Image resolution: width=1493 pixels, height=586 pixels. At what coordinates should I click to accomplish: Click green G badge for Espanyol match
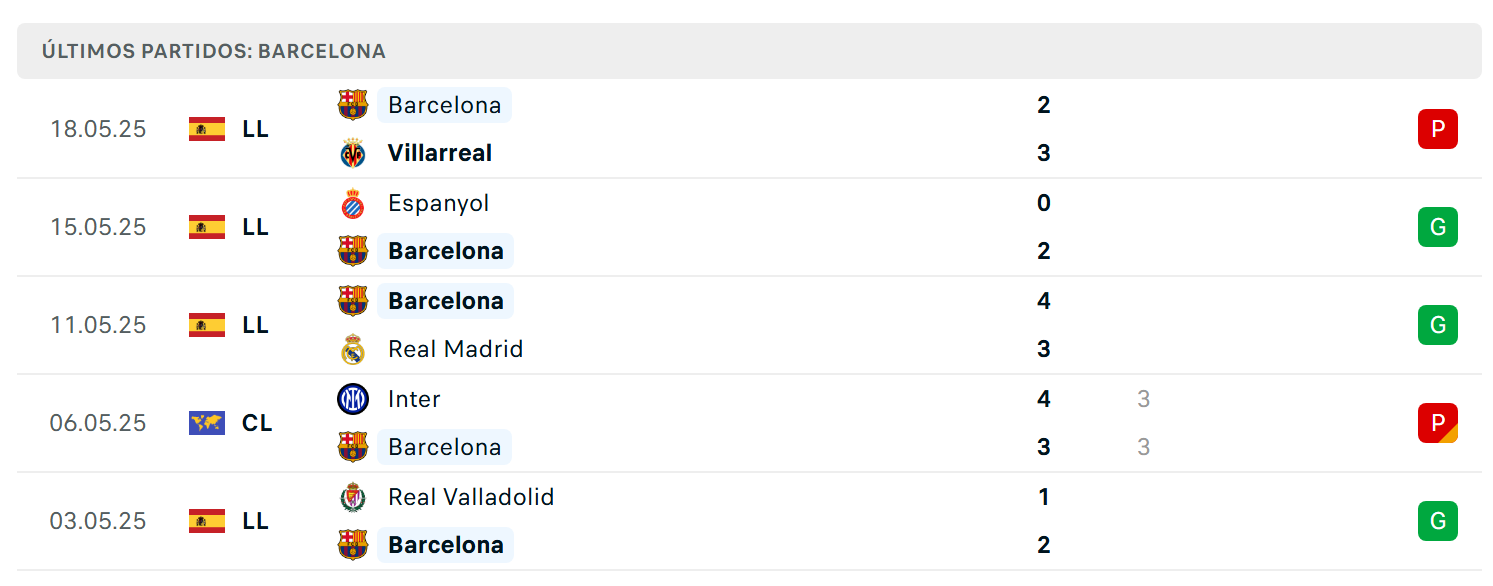pos(1438,227)
